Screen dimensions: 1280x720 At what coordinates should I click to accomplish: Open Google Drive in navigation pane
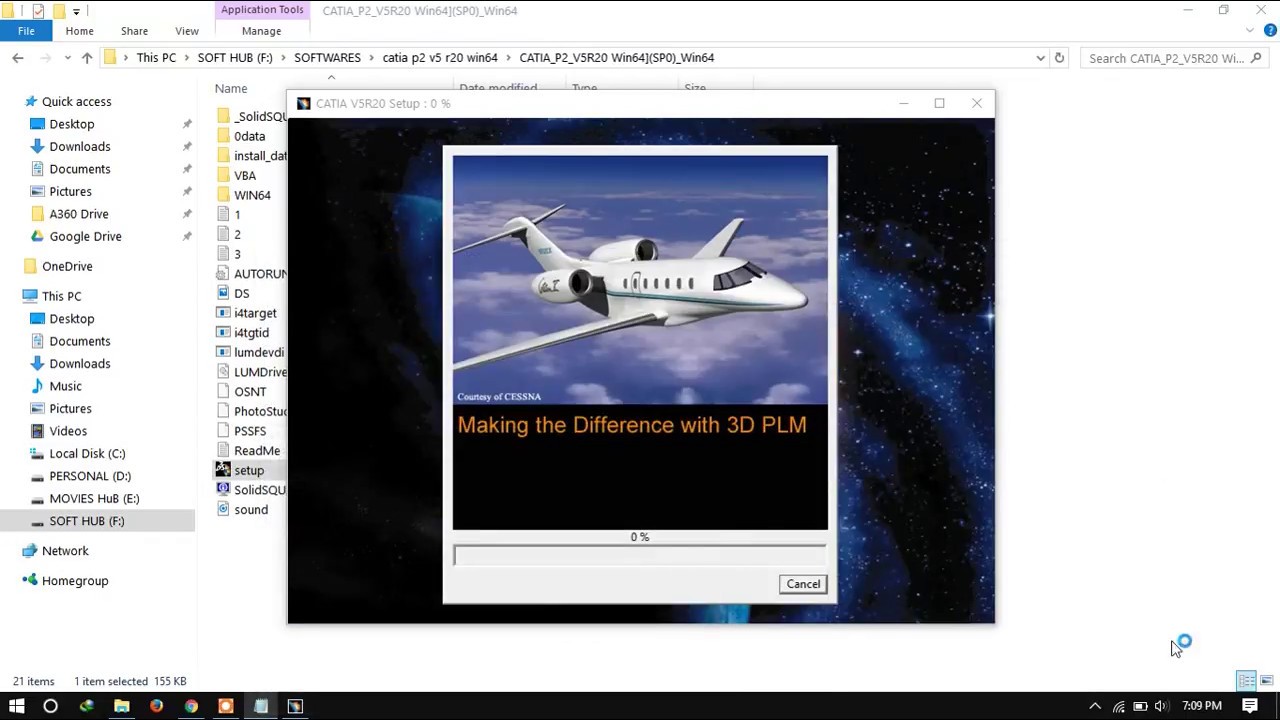[85, 237]
